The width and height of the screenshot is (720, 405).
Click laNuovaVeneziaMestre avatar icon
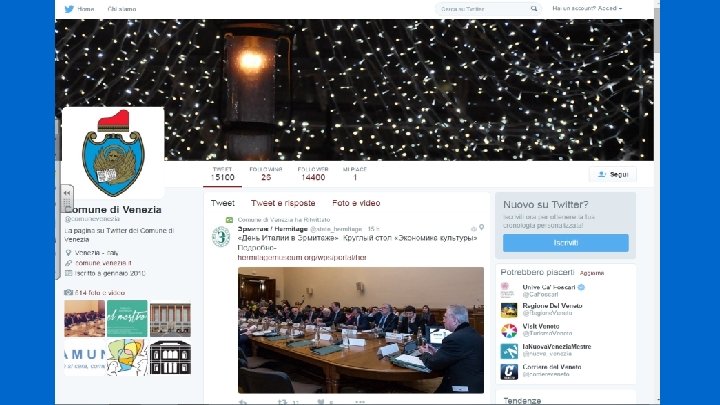tap(509, 351)
